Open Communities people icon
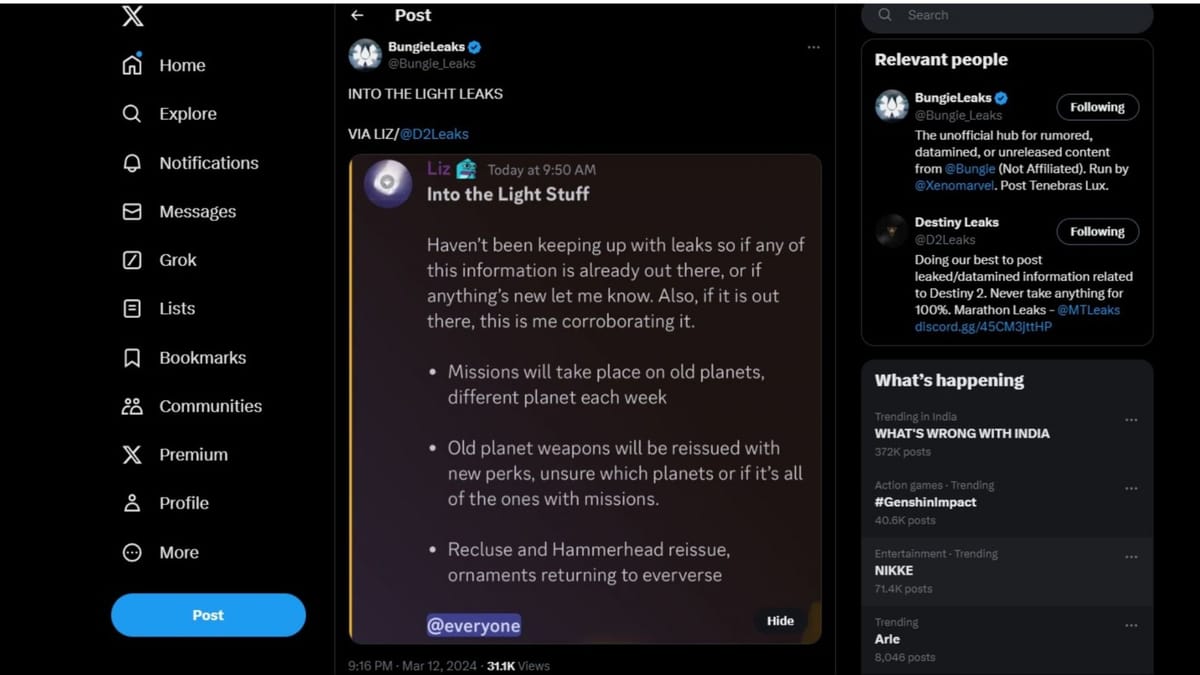This screenshot has height=675, width=1200. [132, 406]
